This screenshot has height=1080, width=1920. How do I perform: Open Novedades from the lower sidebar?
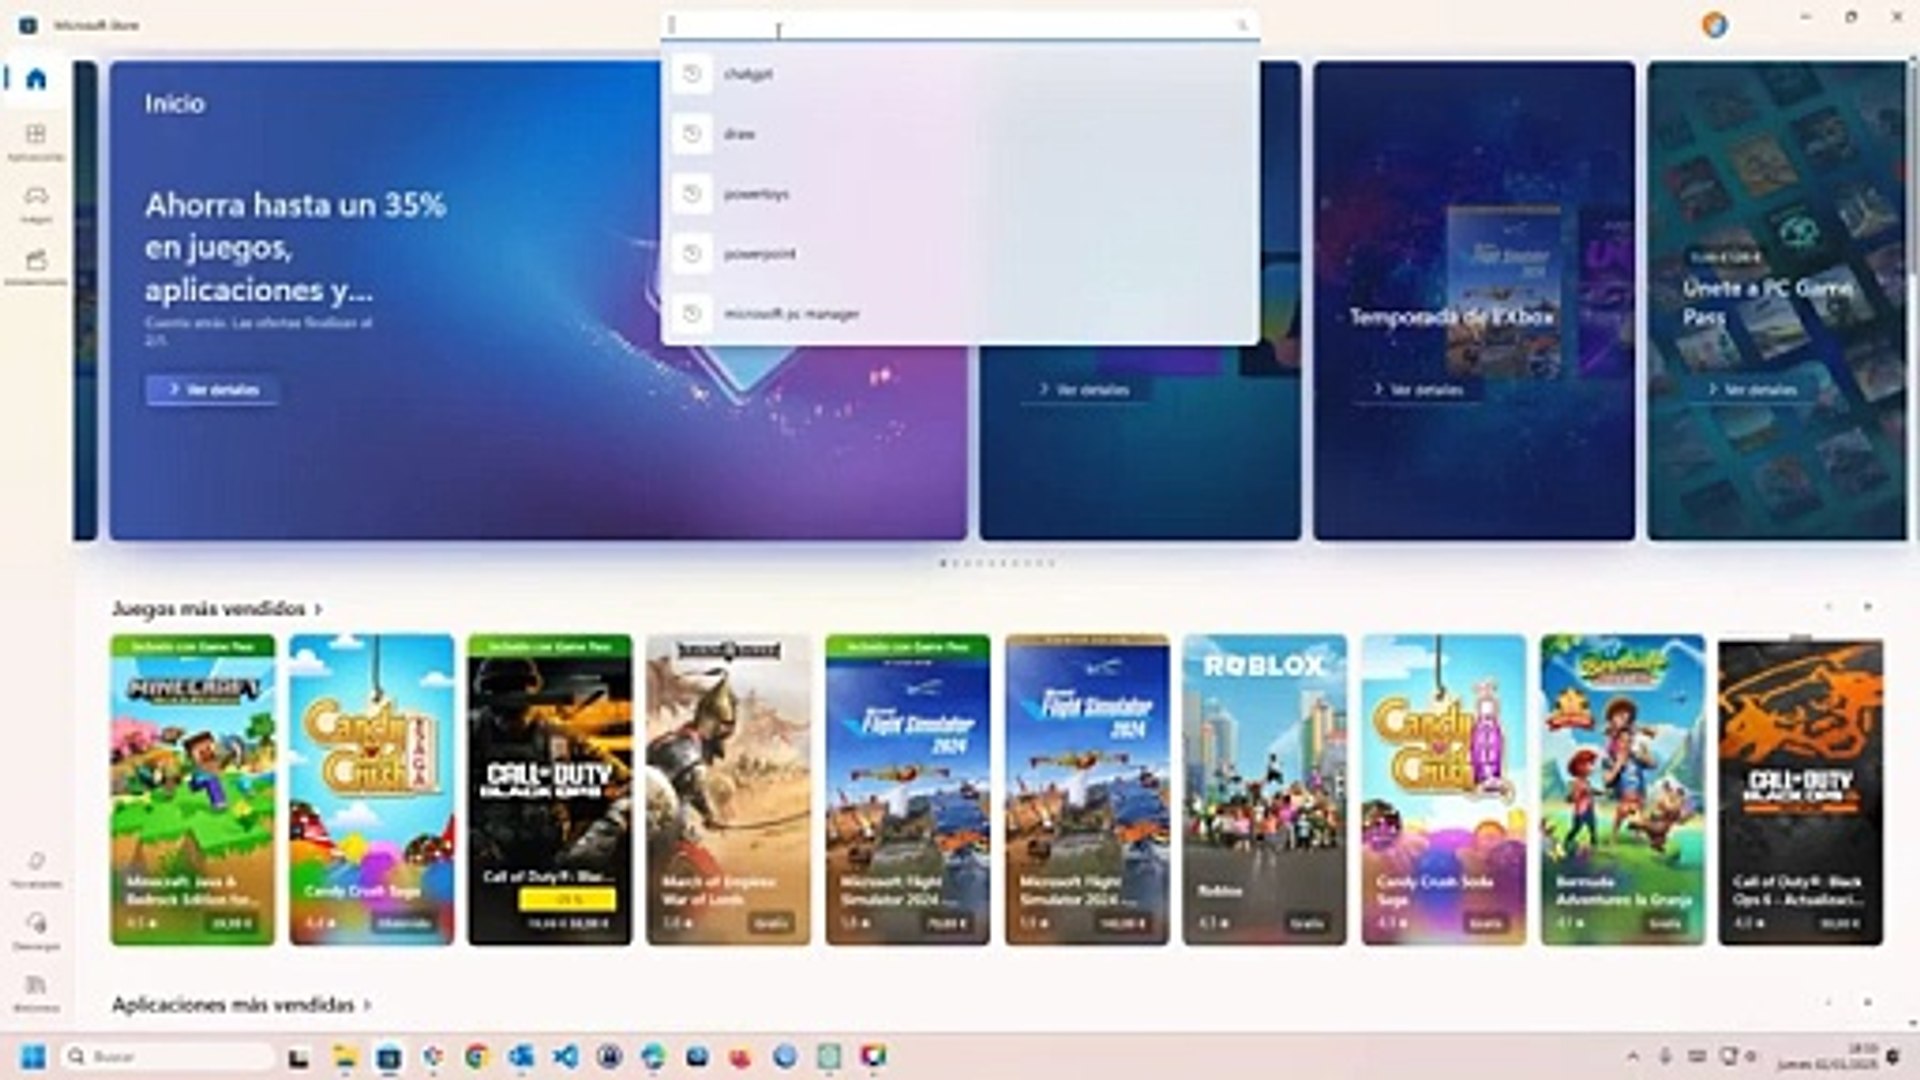point(36,869)
